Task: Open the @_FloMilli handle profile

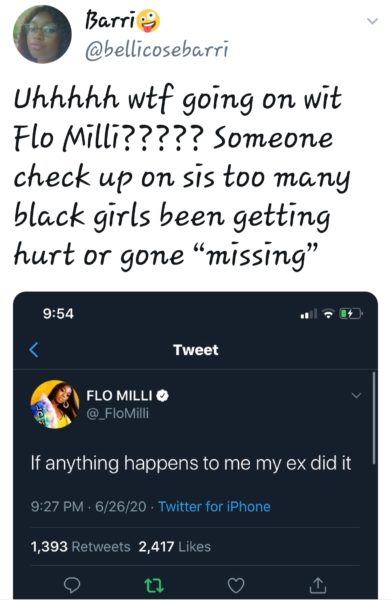Action: [x=117, y=413]
